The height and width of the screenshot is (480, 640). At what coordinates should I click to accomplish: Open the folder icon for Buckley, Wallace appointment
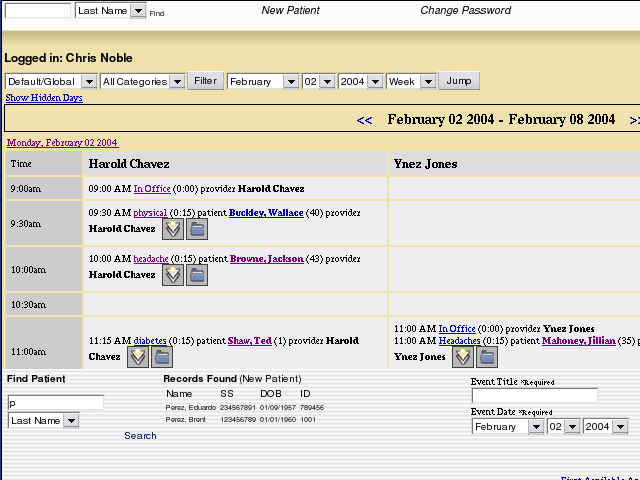click(197, 229)
